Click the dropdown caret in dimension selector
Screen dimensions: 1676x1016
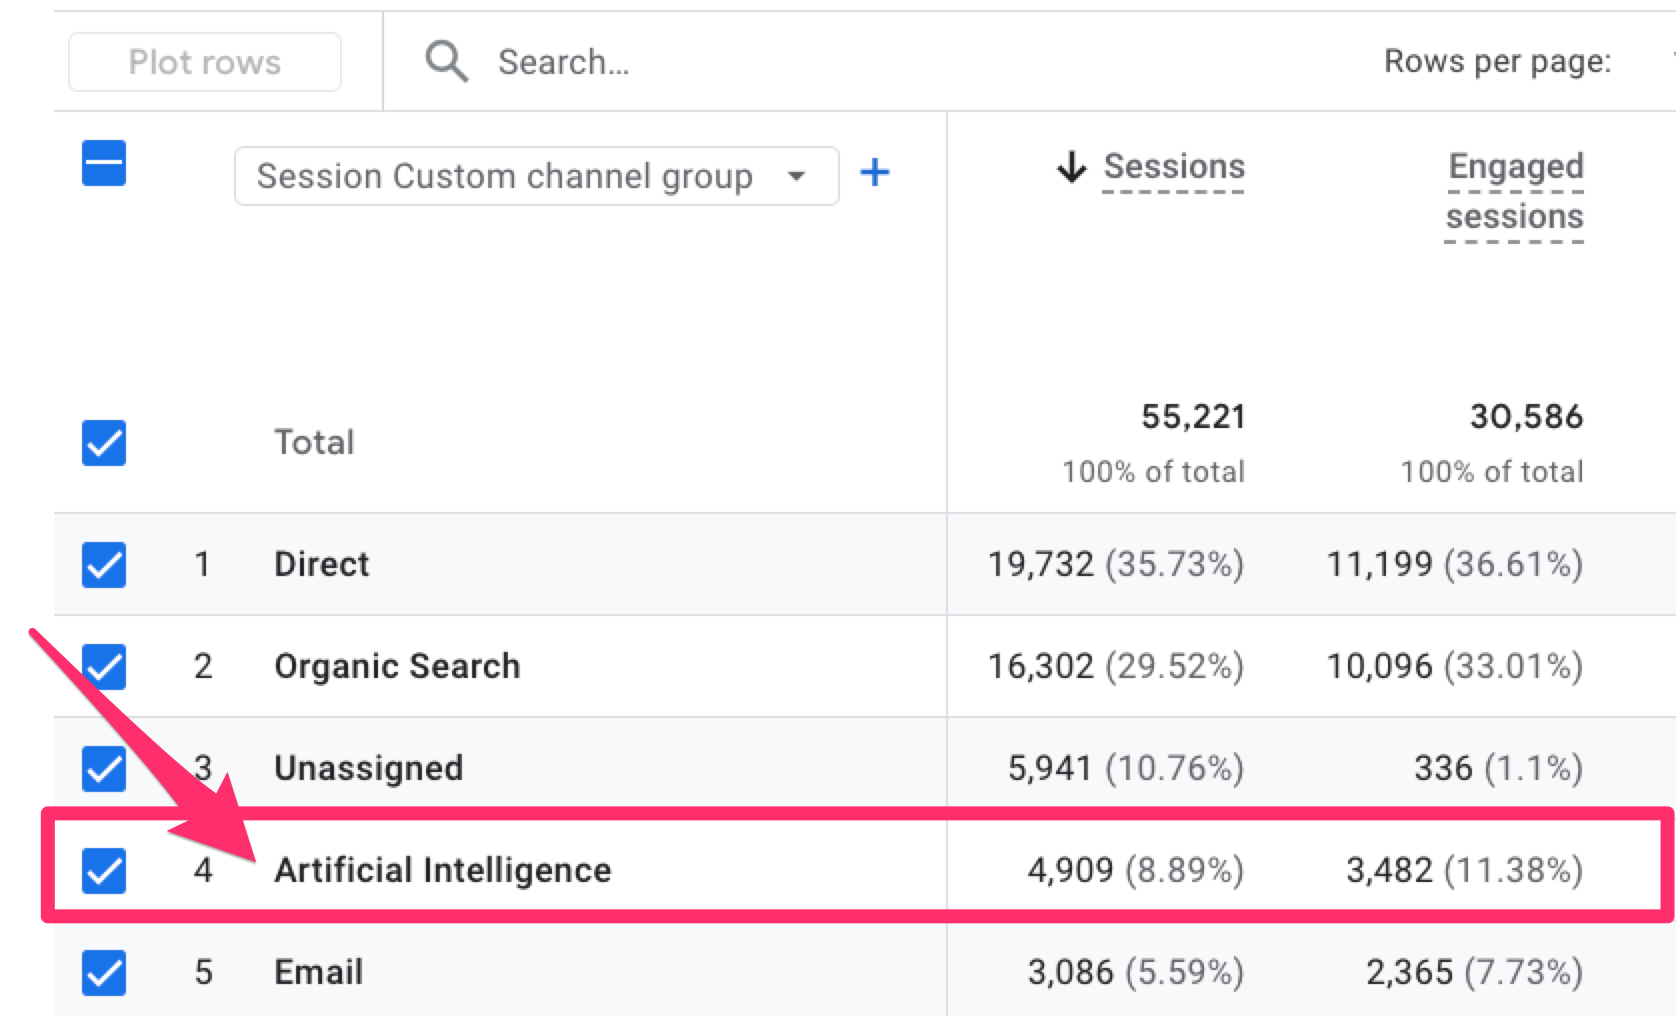(x=796, y=176)
